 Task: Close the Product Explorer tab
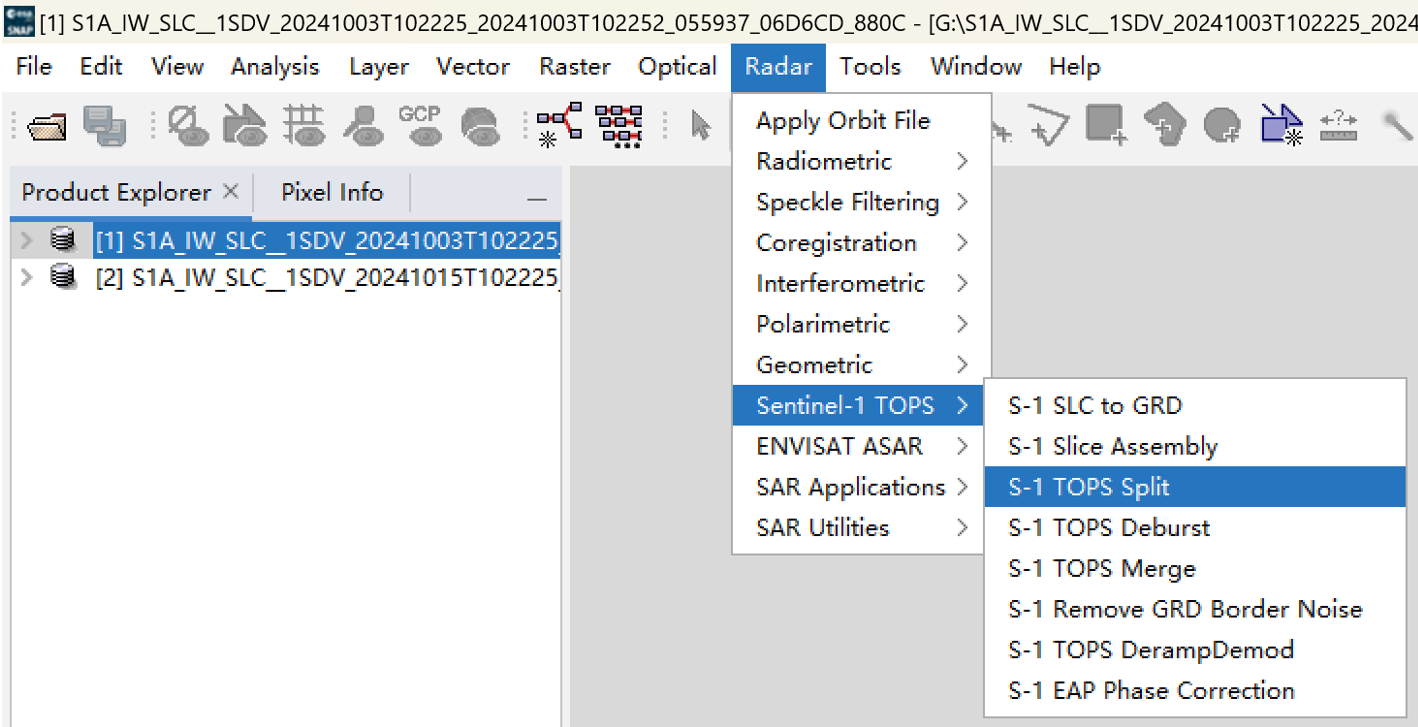231,190
